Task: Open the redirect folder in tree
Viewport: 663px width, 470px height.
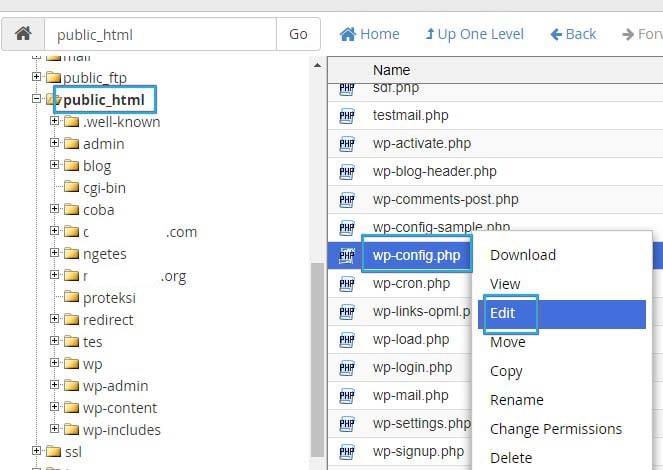Action: tap(108, 320)
